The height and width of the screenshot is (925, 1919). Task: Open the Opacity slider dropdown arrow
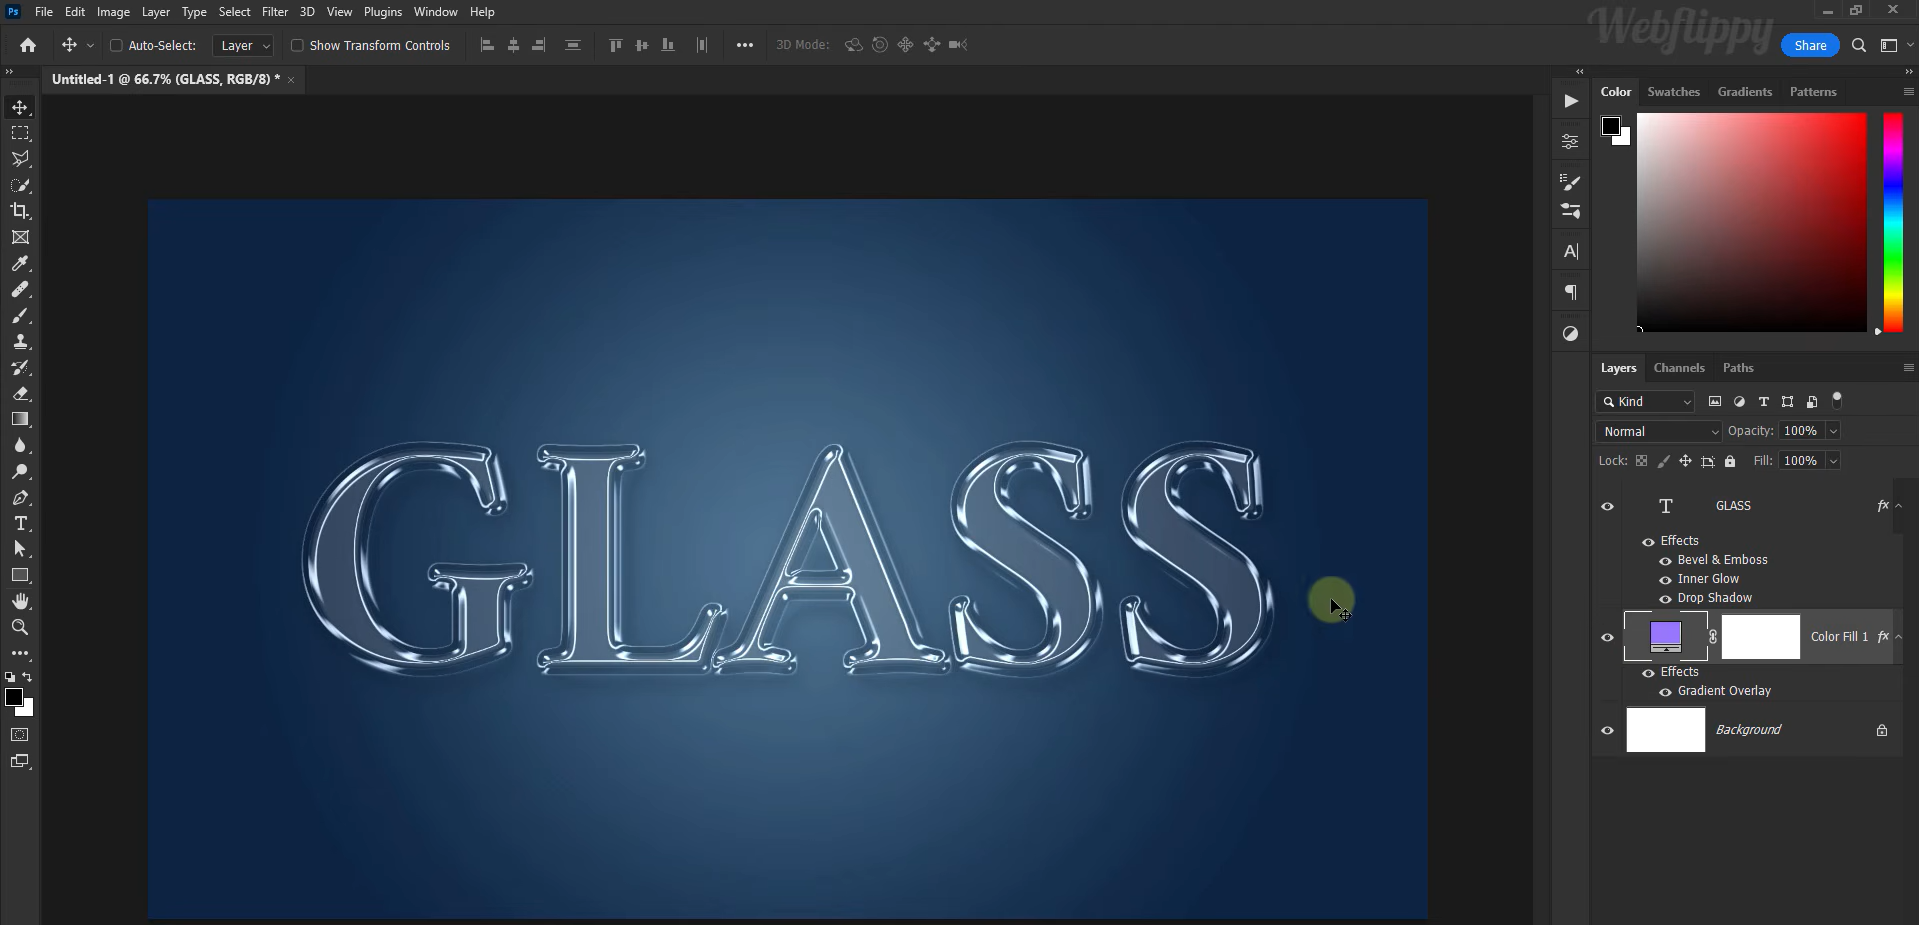[x=1833, y=431]
